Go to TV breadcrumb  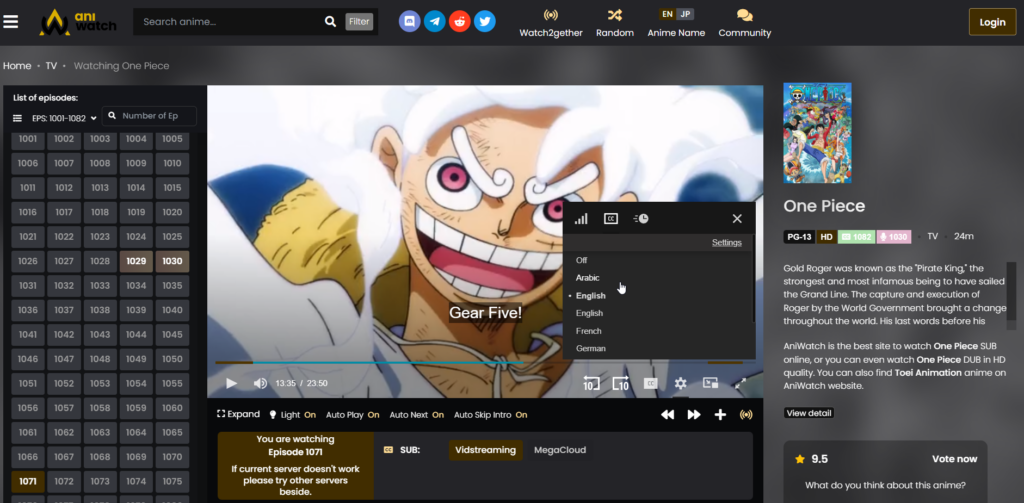click(51, 66)
